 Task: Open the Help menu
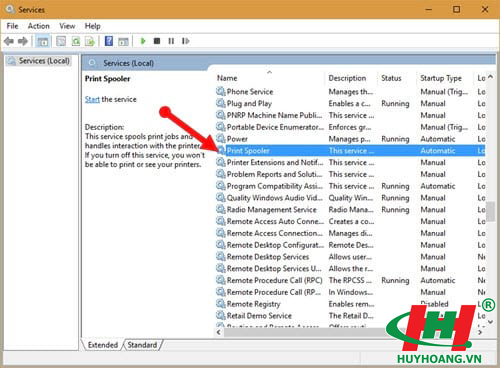pos(92,26)
